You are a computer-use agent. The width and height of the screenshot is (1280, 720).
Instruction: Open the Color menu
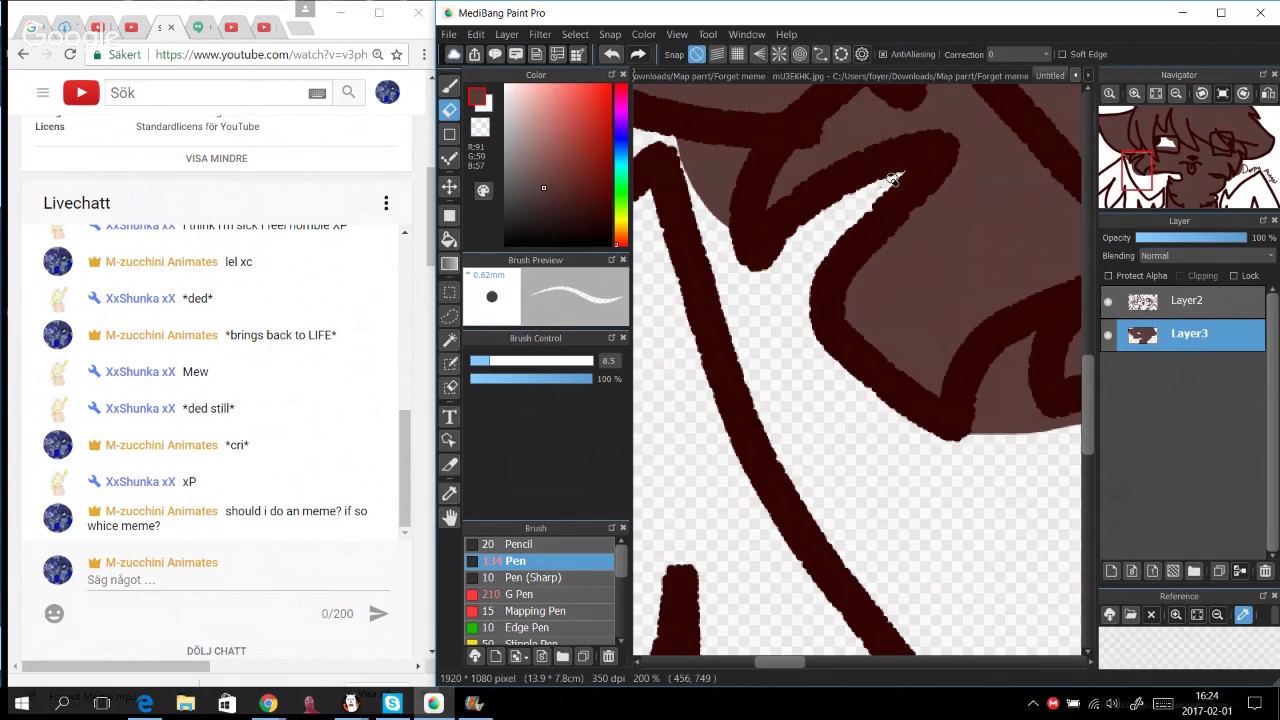tap(644, 35)
